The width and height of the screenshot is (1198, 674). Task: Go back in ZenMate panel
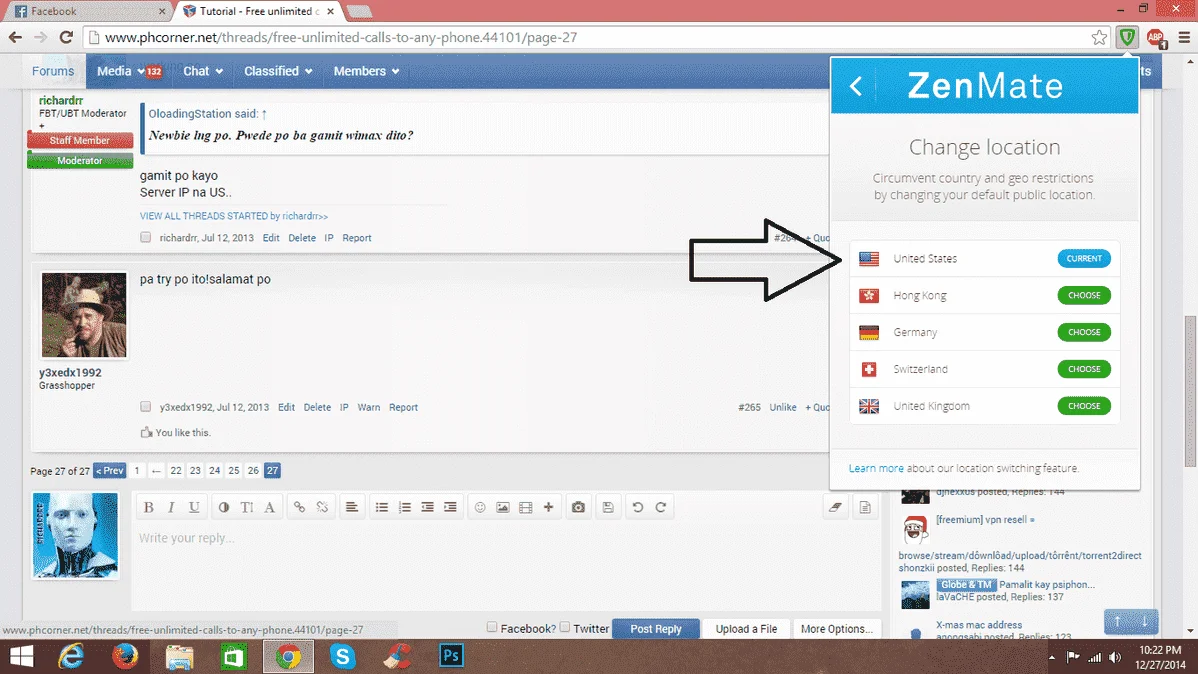(x=856, y=86)
